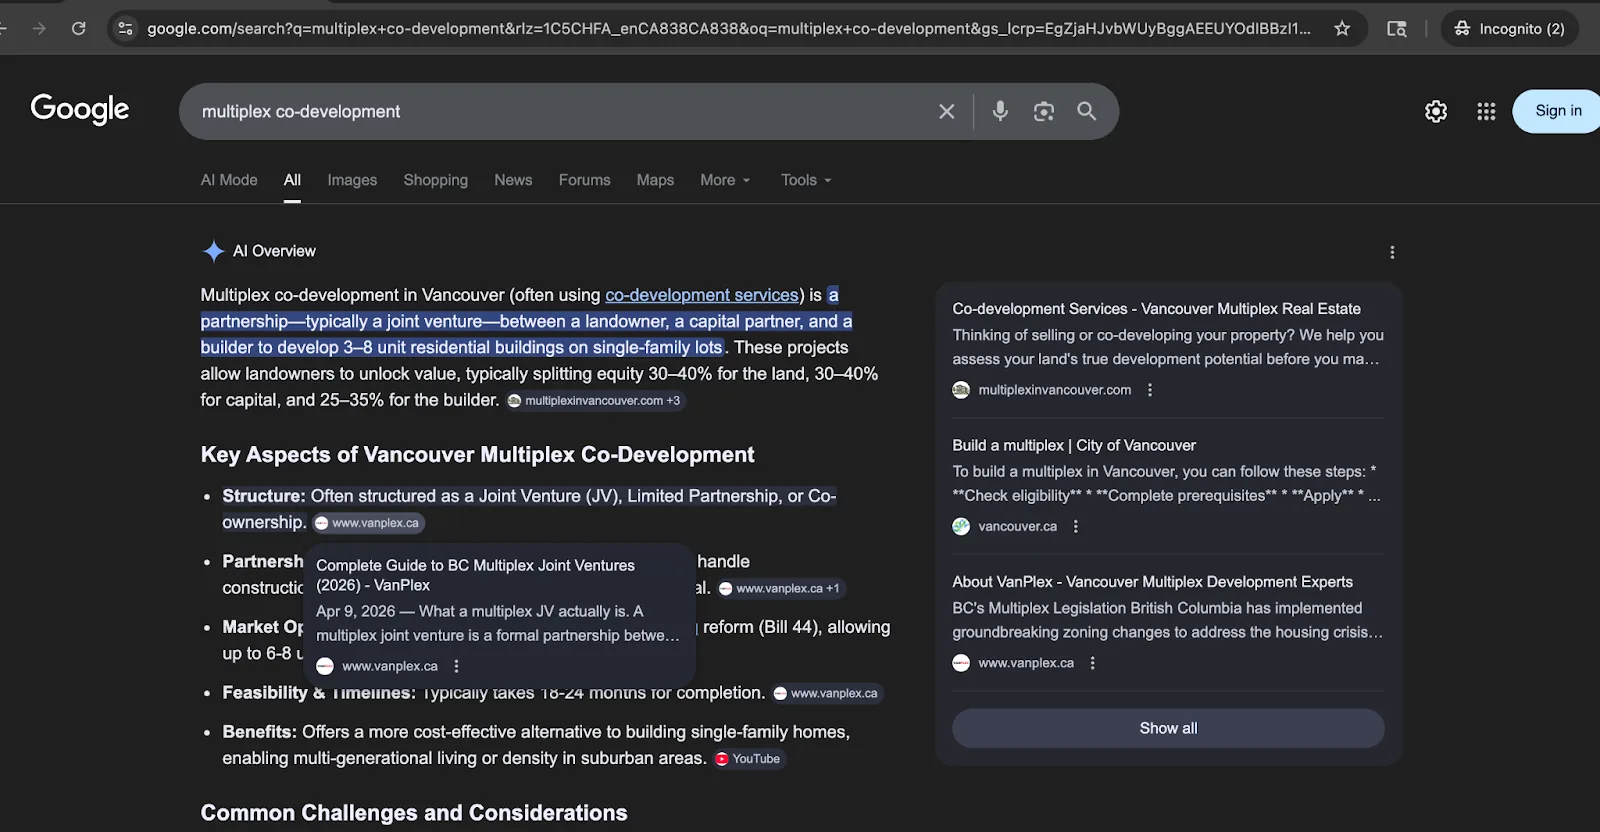Bookmark this page with the star icon

1342,28
